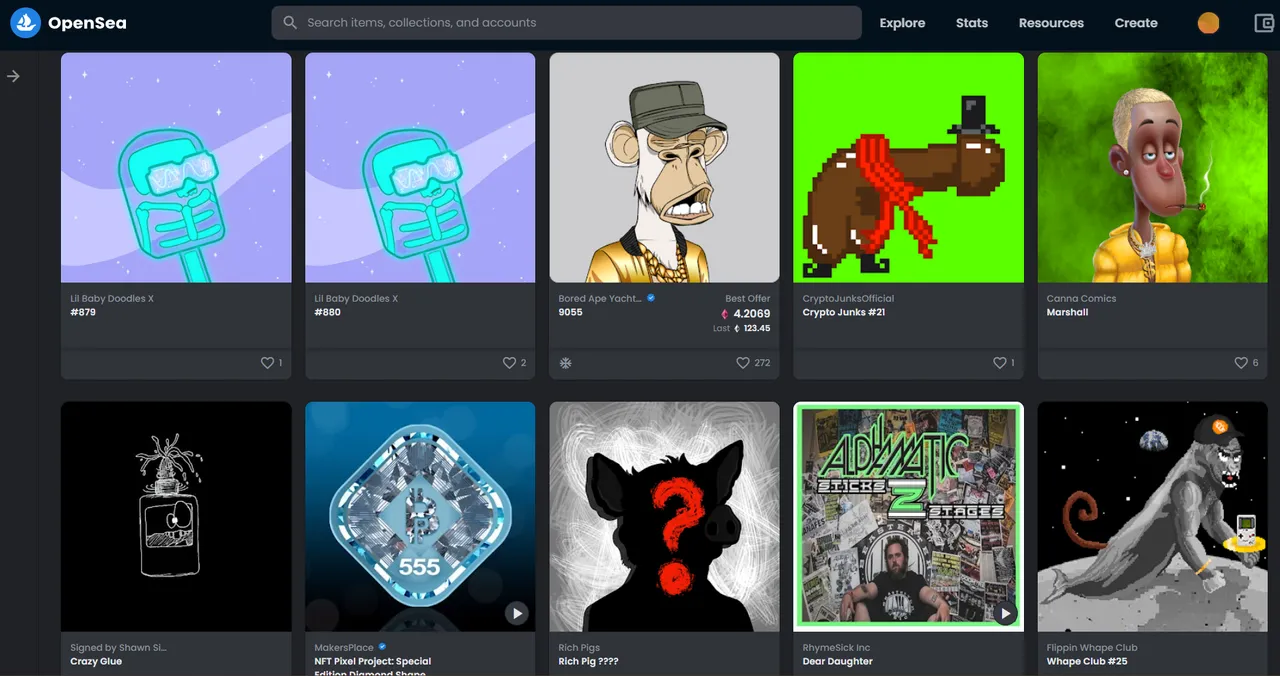Open the Lil Baby Doodles X collection above #880
The image size is (1280, 676).
[356, 298]
